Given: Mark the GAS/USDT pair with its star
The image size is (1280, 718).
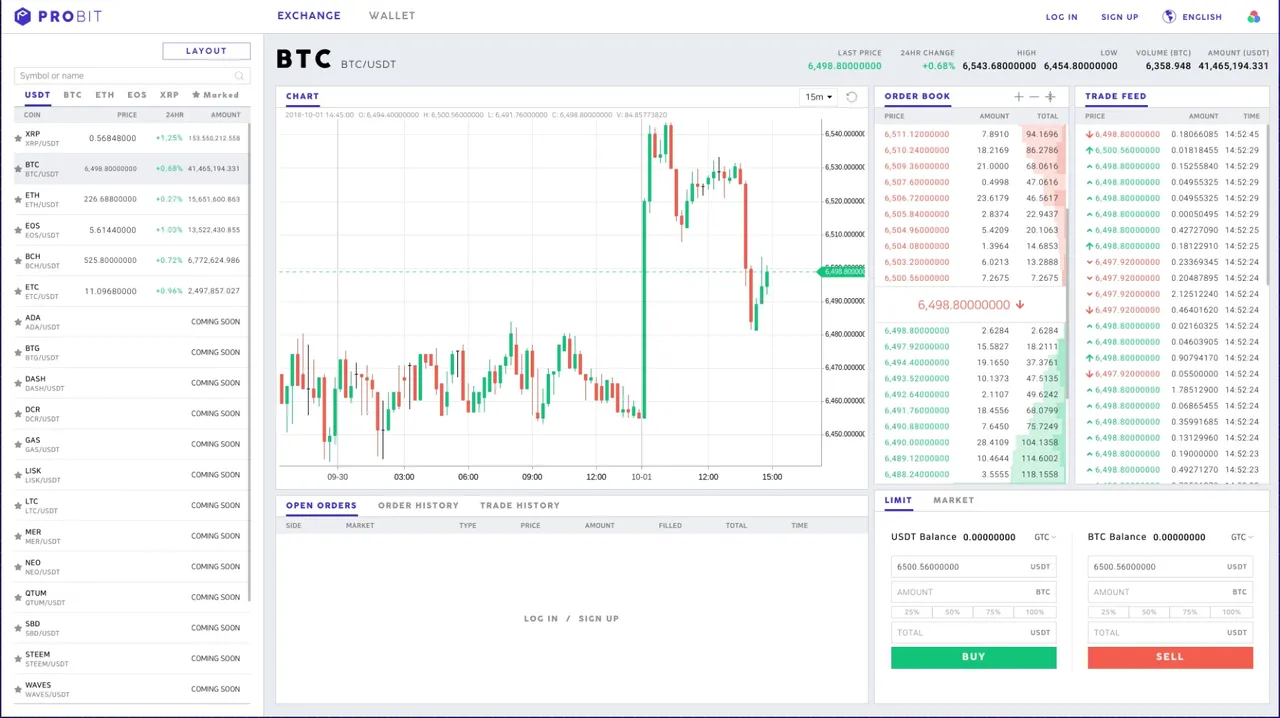Looking at the screenshot, I should 18,444.
